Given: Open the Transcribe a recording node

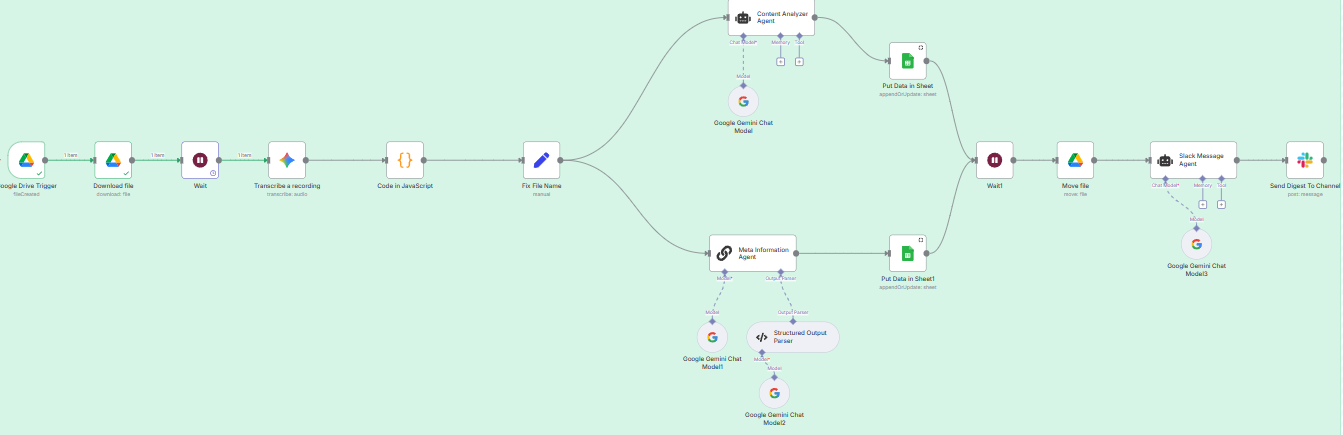Looking at the screenshot, I should [287, 160].
